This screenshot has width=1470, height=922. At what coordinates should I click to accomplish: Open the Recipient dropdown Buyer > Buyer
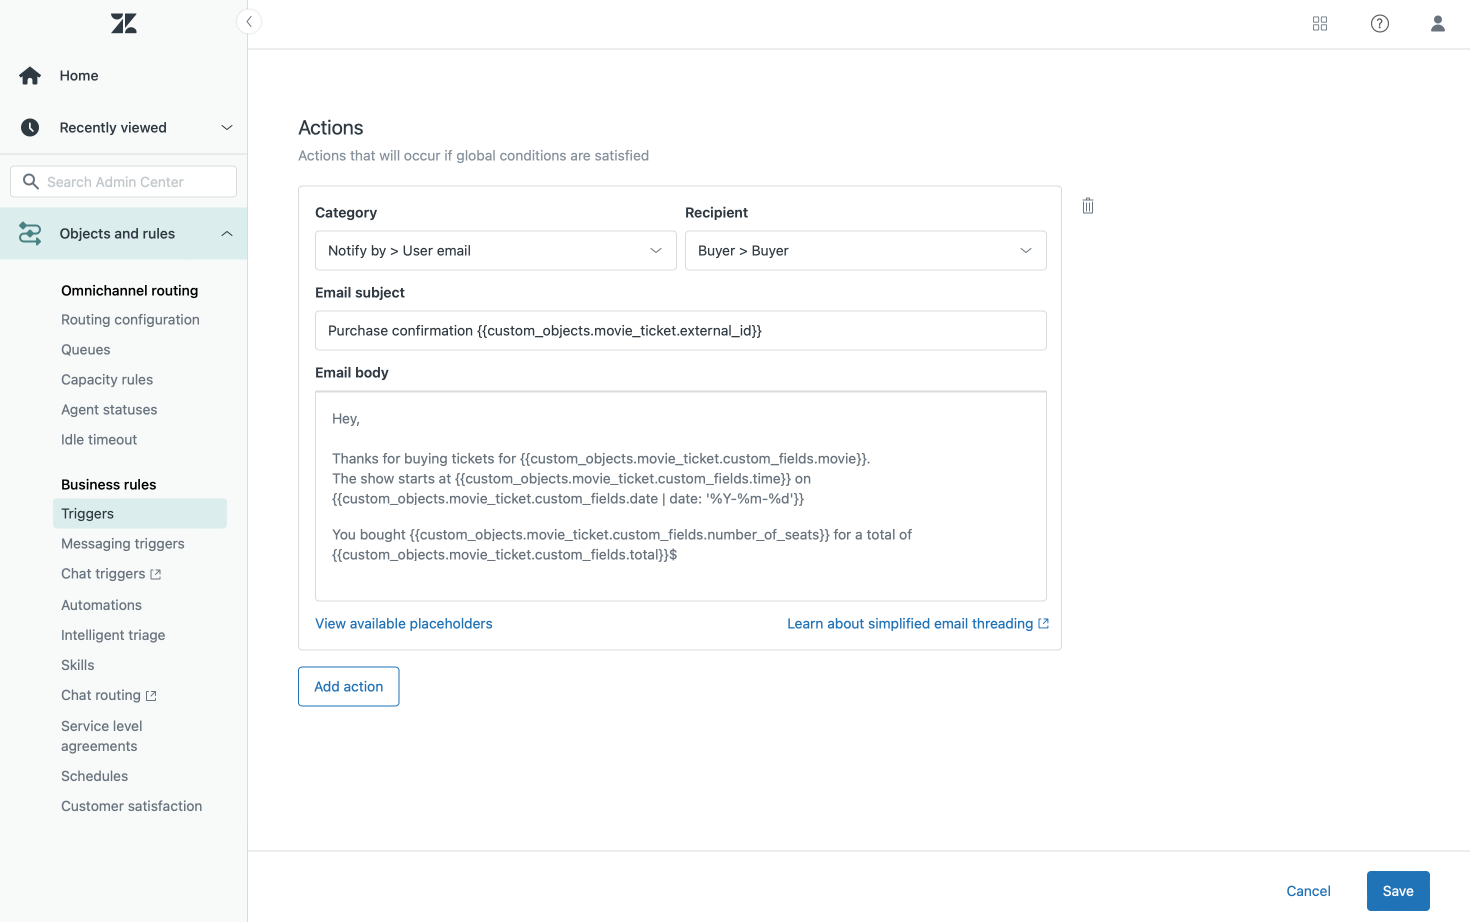[x=866, y=251]
